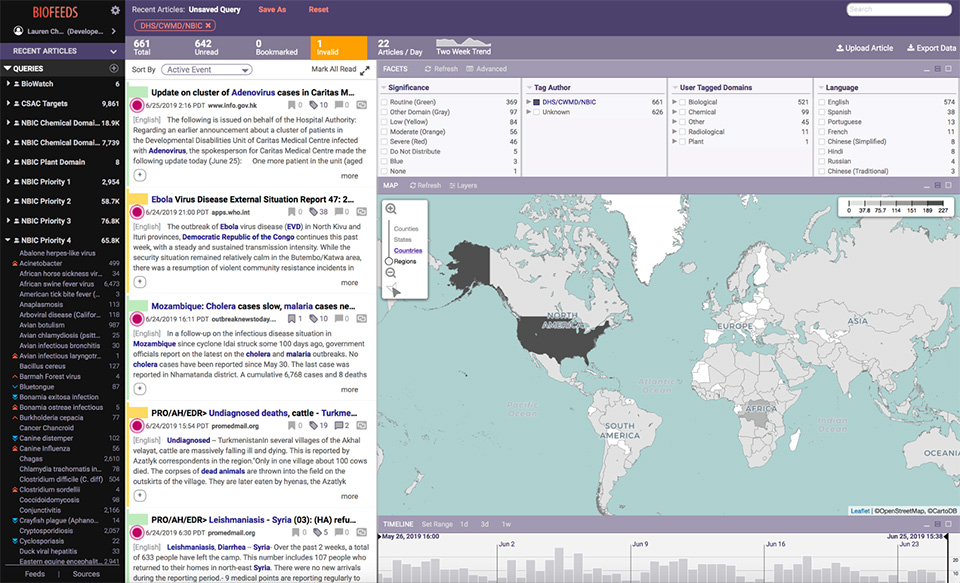The height and width of the screenshot is (583, 960).
Task: Click pink status circle on Ebola article
Action: [137, 212]
